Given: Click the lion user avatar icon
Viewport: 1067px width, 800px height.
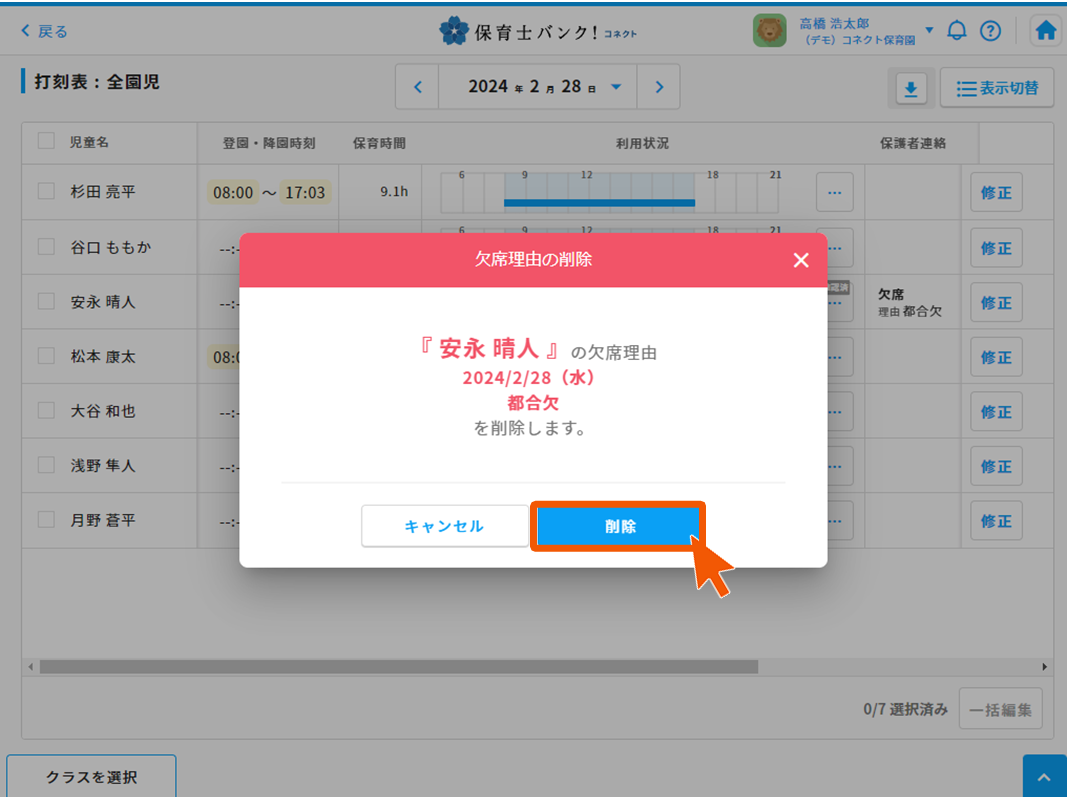Looking at the screenshot, I should click(769, 31).
